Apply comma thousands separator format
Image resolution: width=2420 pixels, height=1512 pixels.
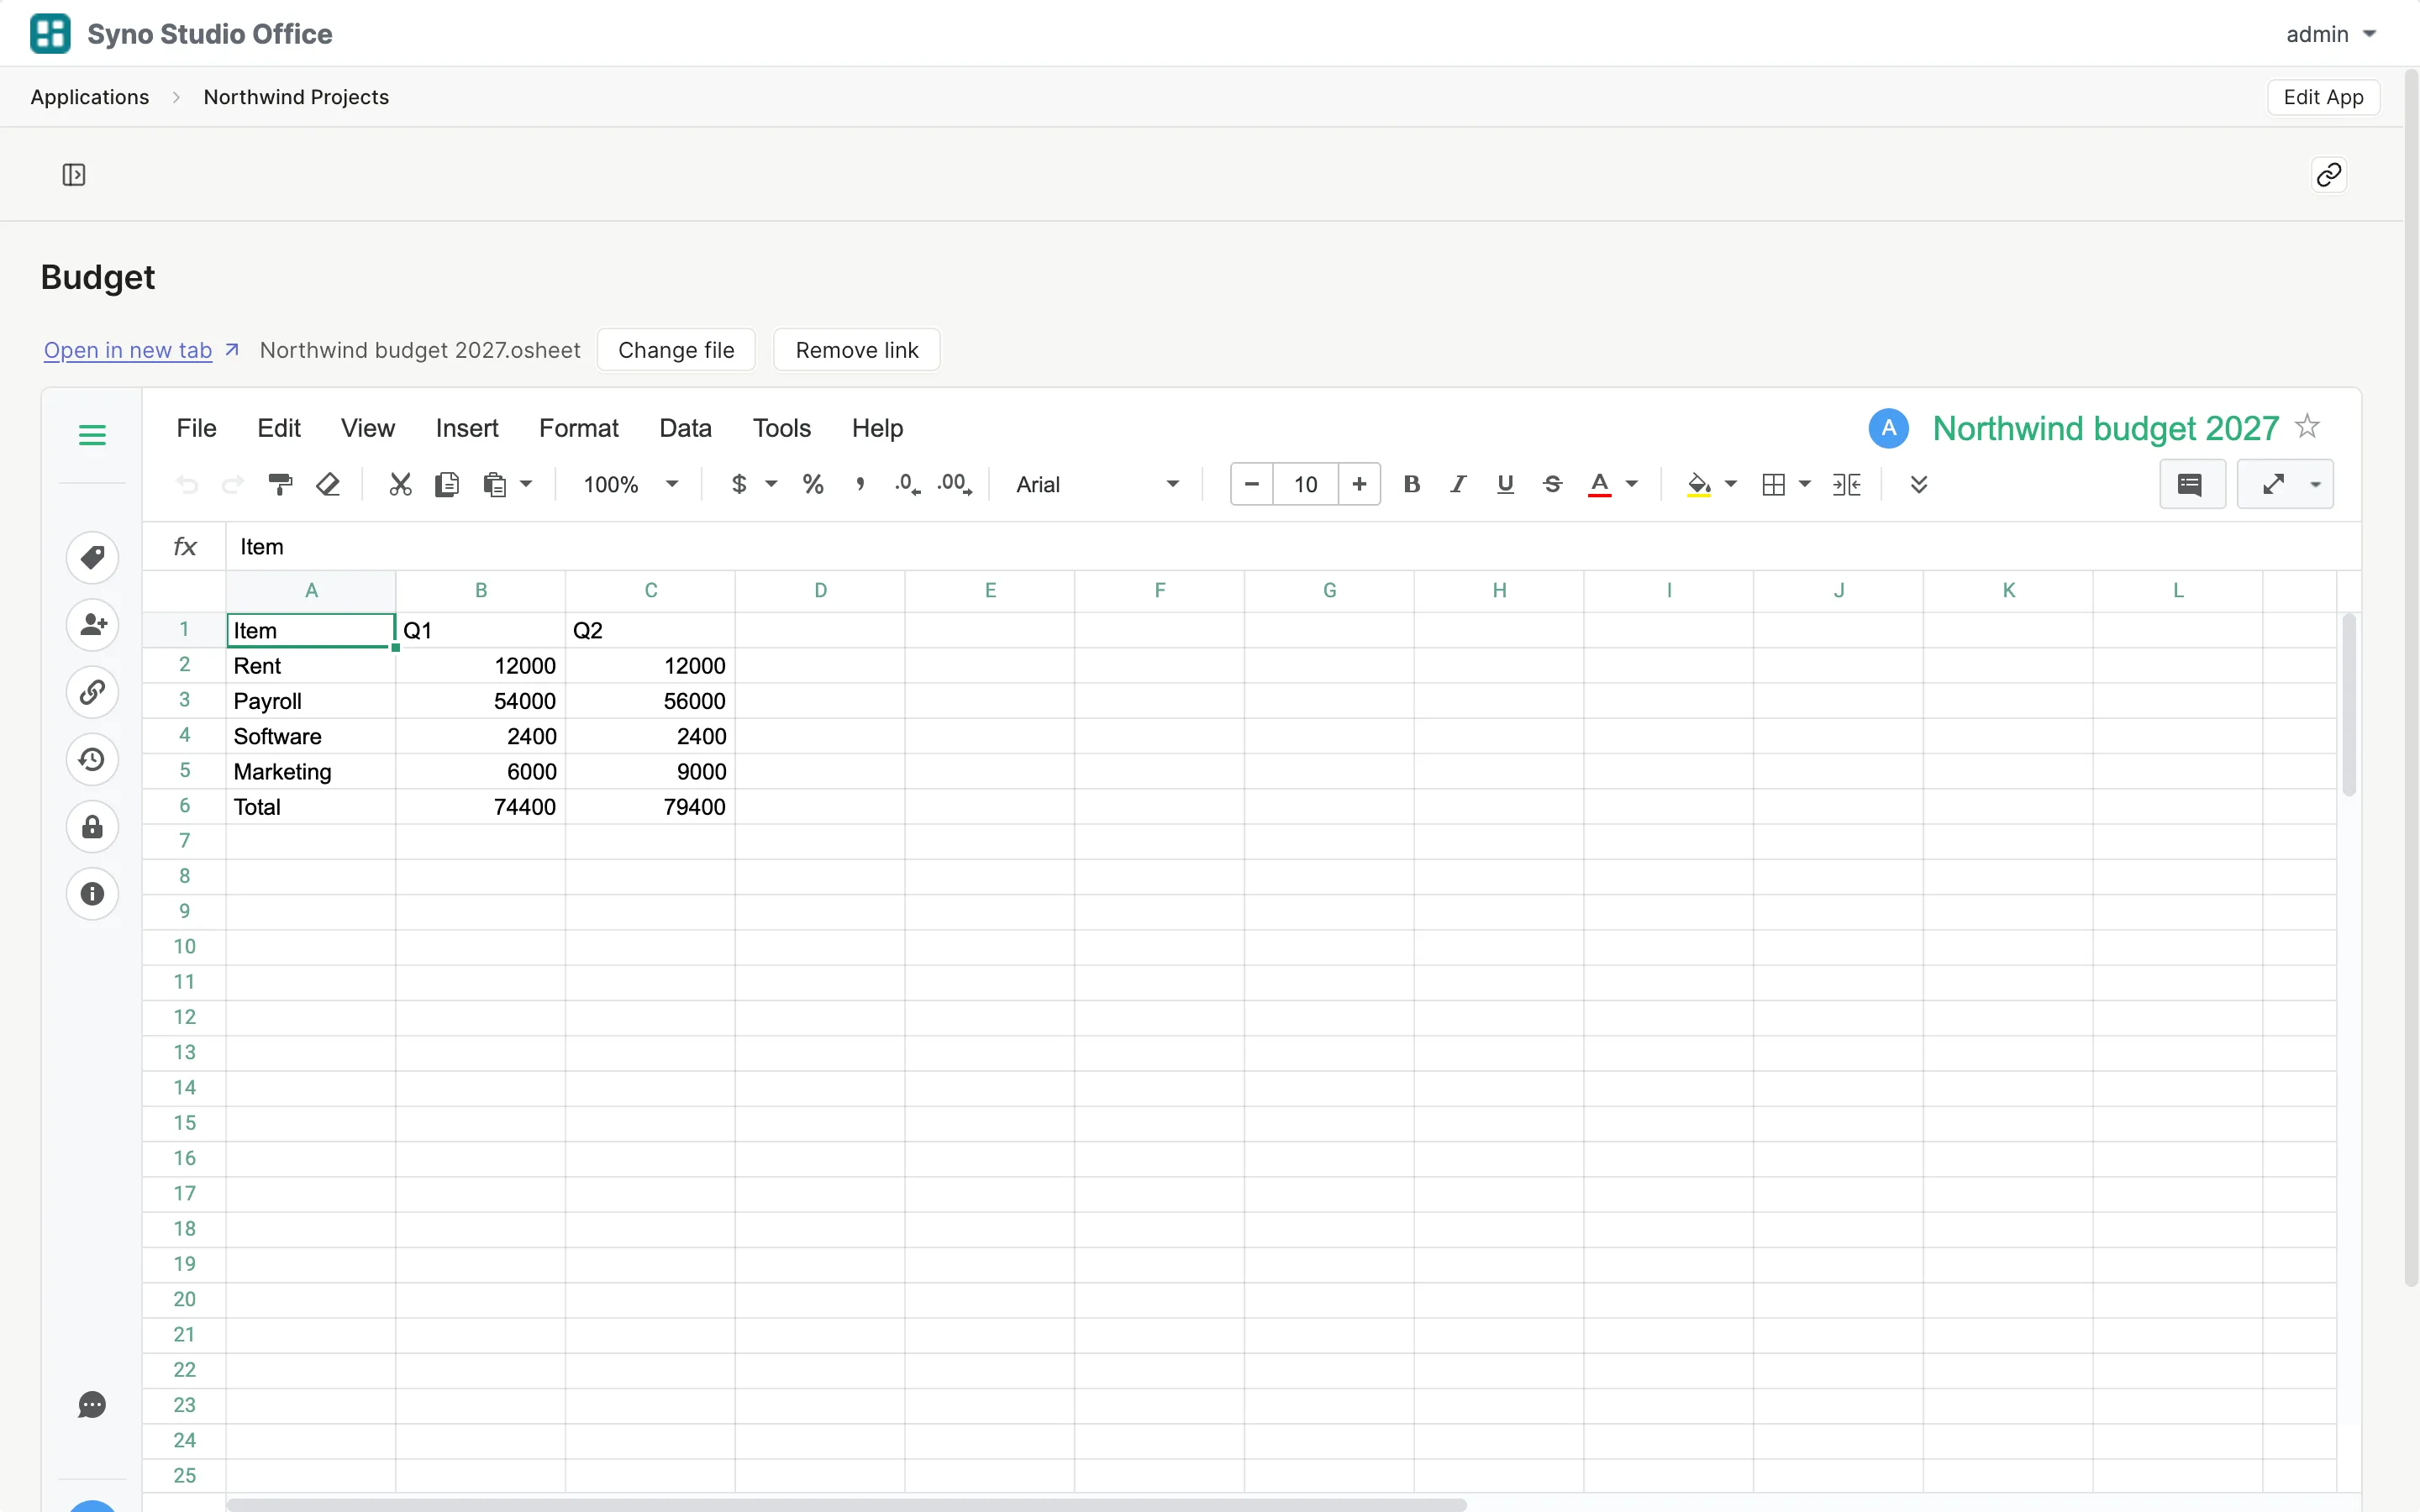pos(860,485)
